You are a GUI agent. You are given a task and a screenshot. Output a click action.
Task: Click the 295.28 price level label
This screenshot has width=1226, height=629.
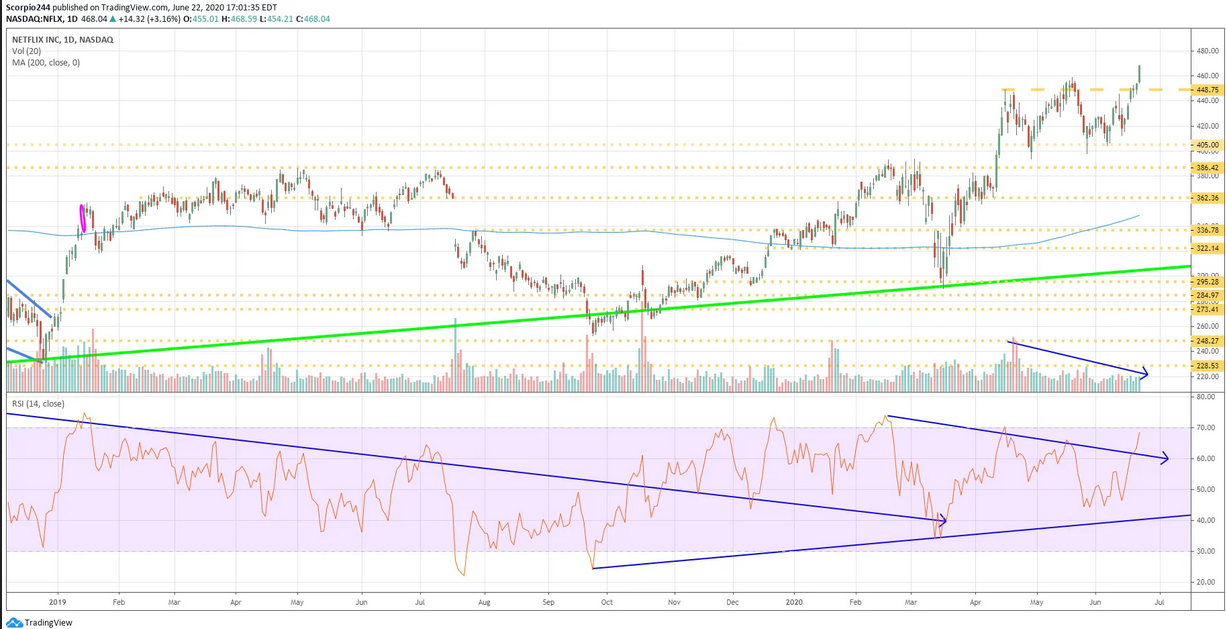tap(1206, 282)
